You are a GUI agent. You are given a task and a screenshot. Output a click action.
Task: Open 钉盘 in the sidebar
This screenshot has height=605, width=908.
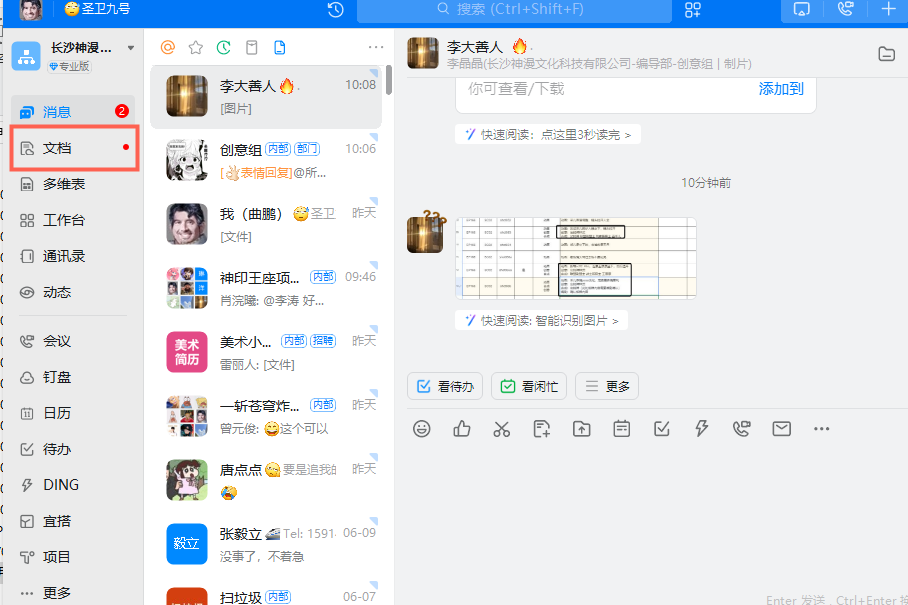pos(73,377)
